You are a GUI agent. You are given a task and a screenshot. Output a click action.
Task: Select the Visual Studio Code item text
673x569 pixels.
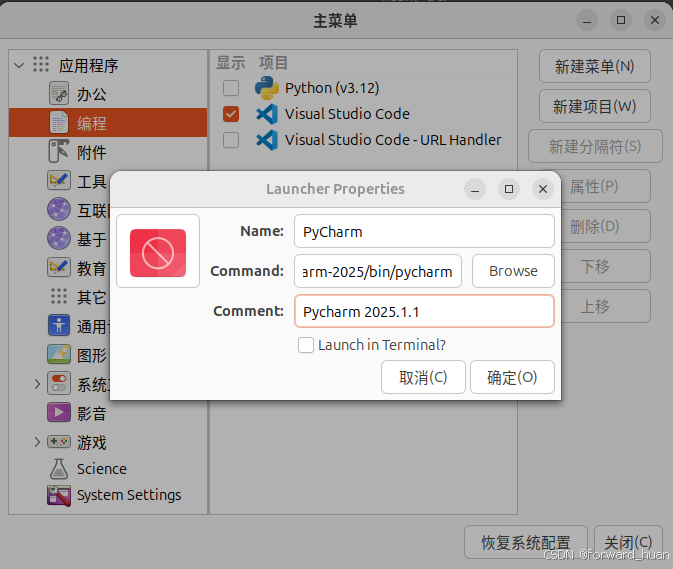347,114
